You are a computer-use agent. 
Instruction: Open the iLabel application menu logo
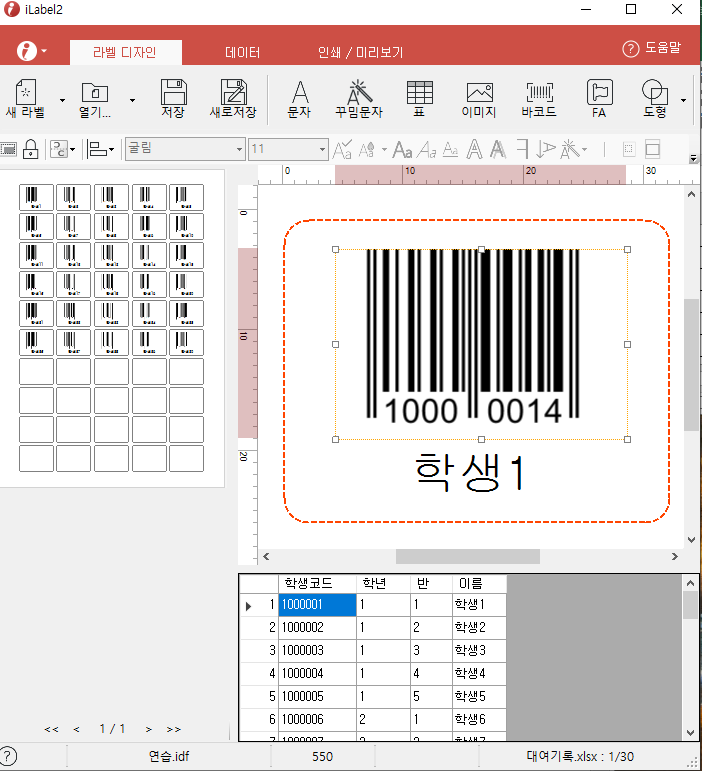27,51
